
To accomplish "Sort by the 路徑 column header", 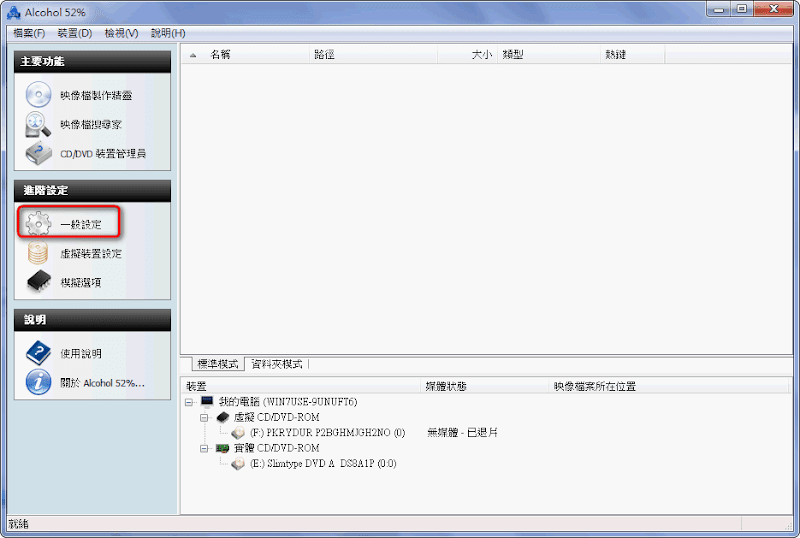I will 373,55.
